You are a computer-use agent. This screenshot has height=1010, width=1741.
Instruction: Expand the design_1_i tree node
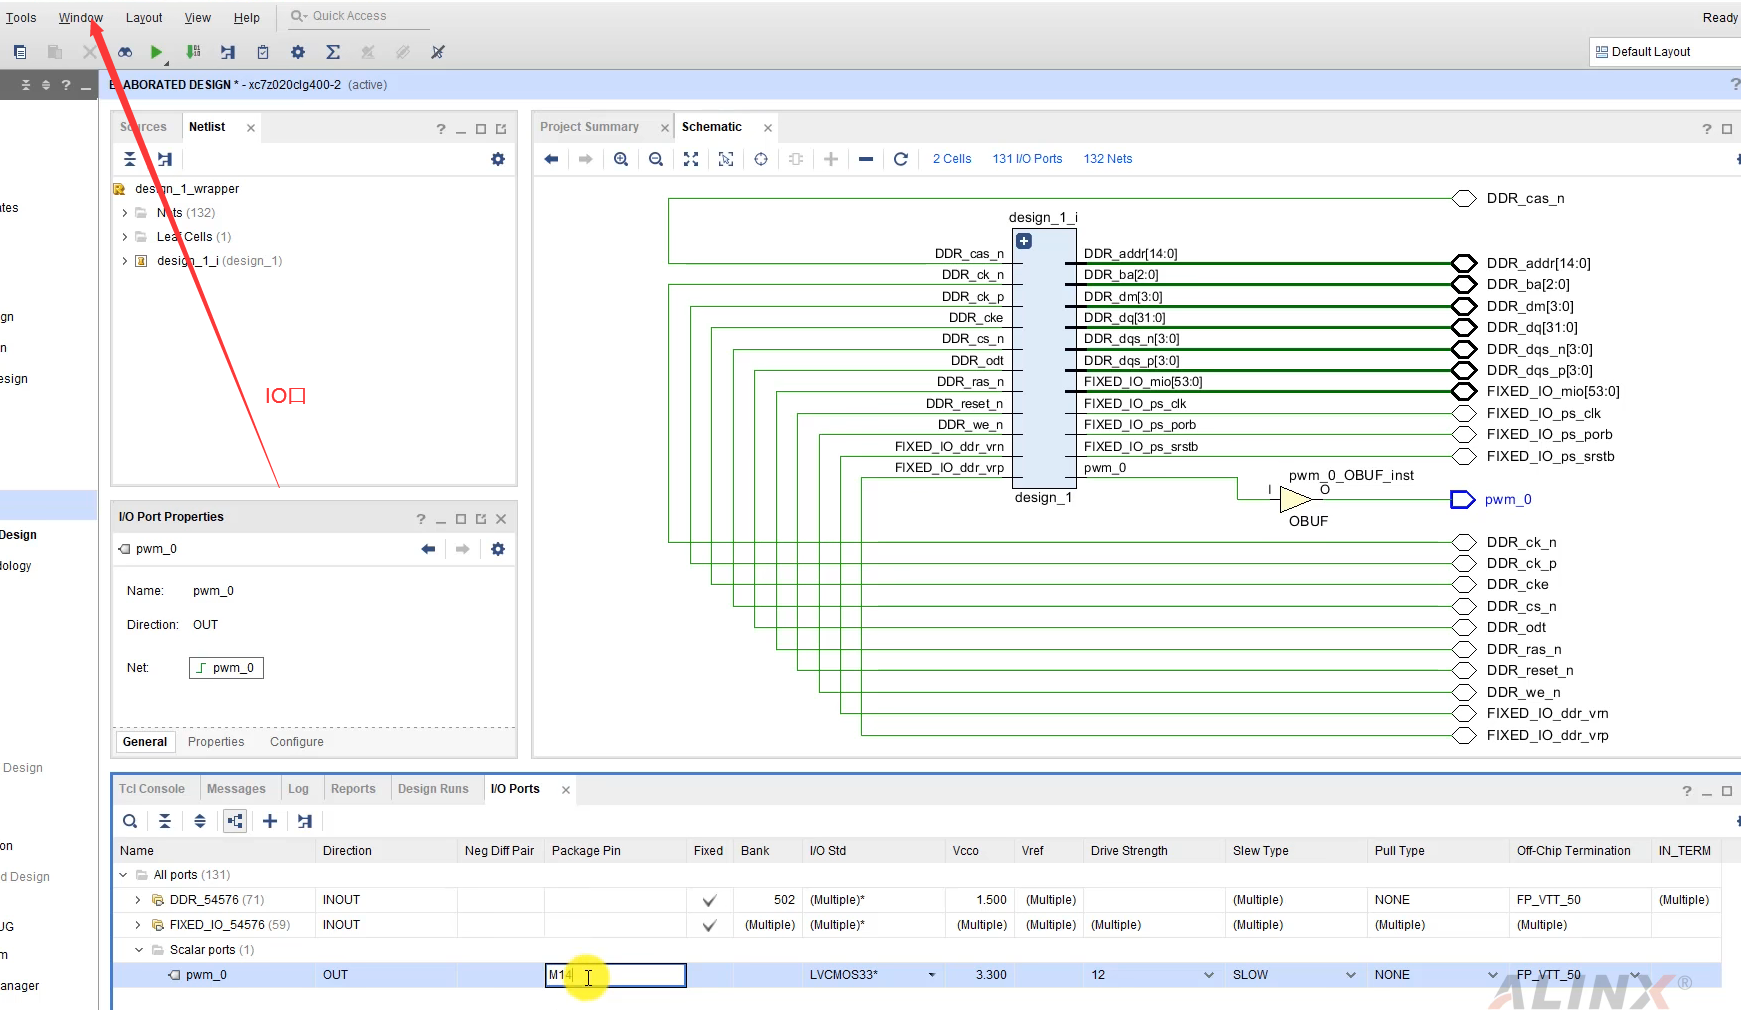pyautogui.click(x=125, y=261)
